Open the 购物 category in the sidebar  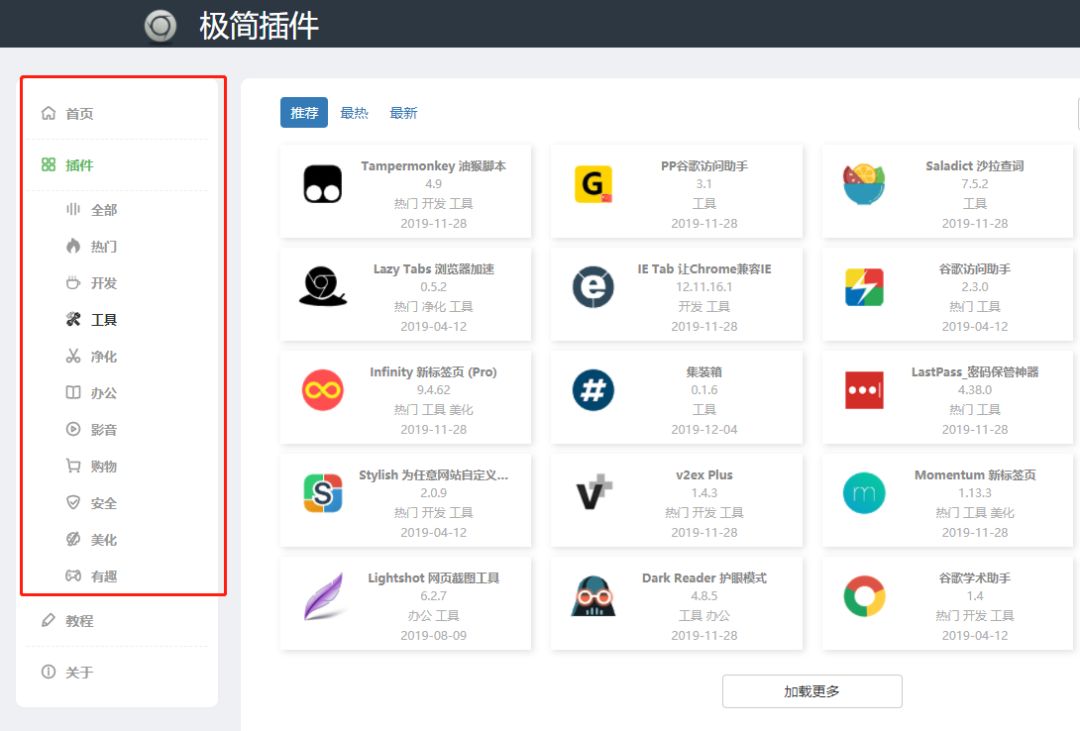point(92,466)
